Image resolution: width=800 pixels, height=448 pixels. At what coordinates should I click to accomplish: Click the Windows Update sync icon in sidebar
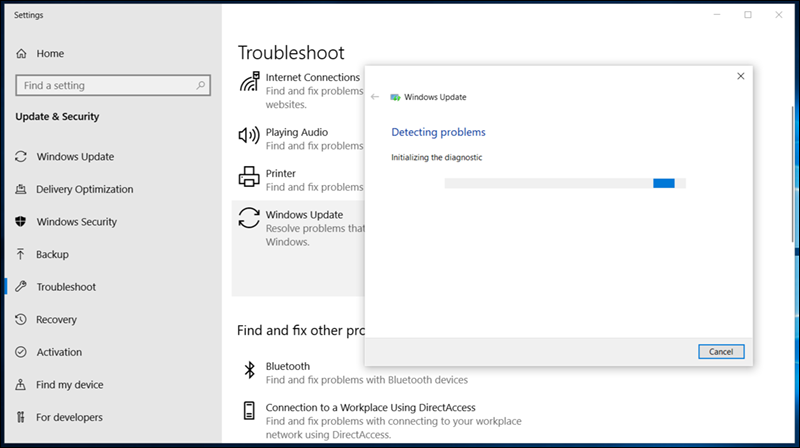(x=21, y=157)
